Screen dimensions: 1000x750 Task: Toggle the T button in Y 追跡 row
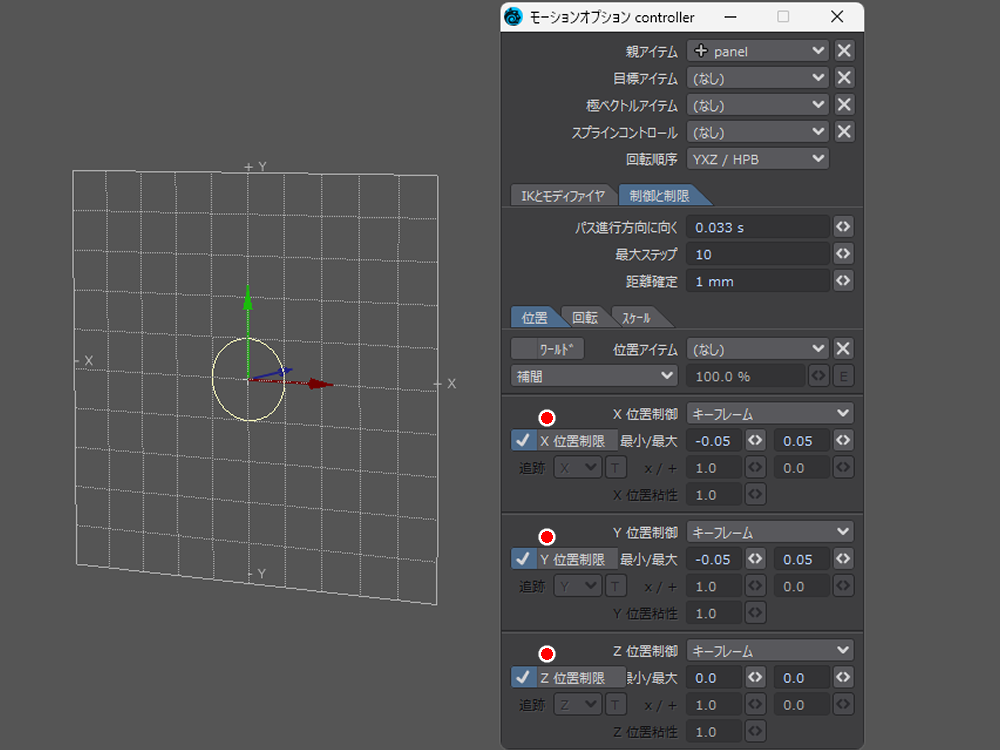point(615,586)
